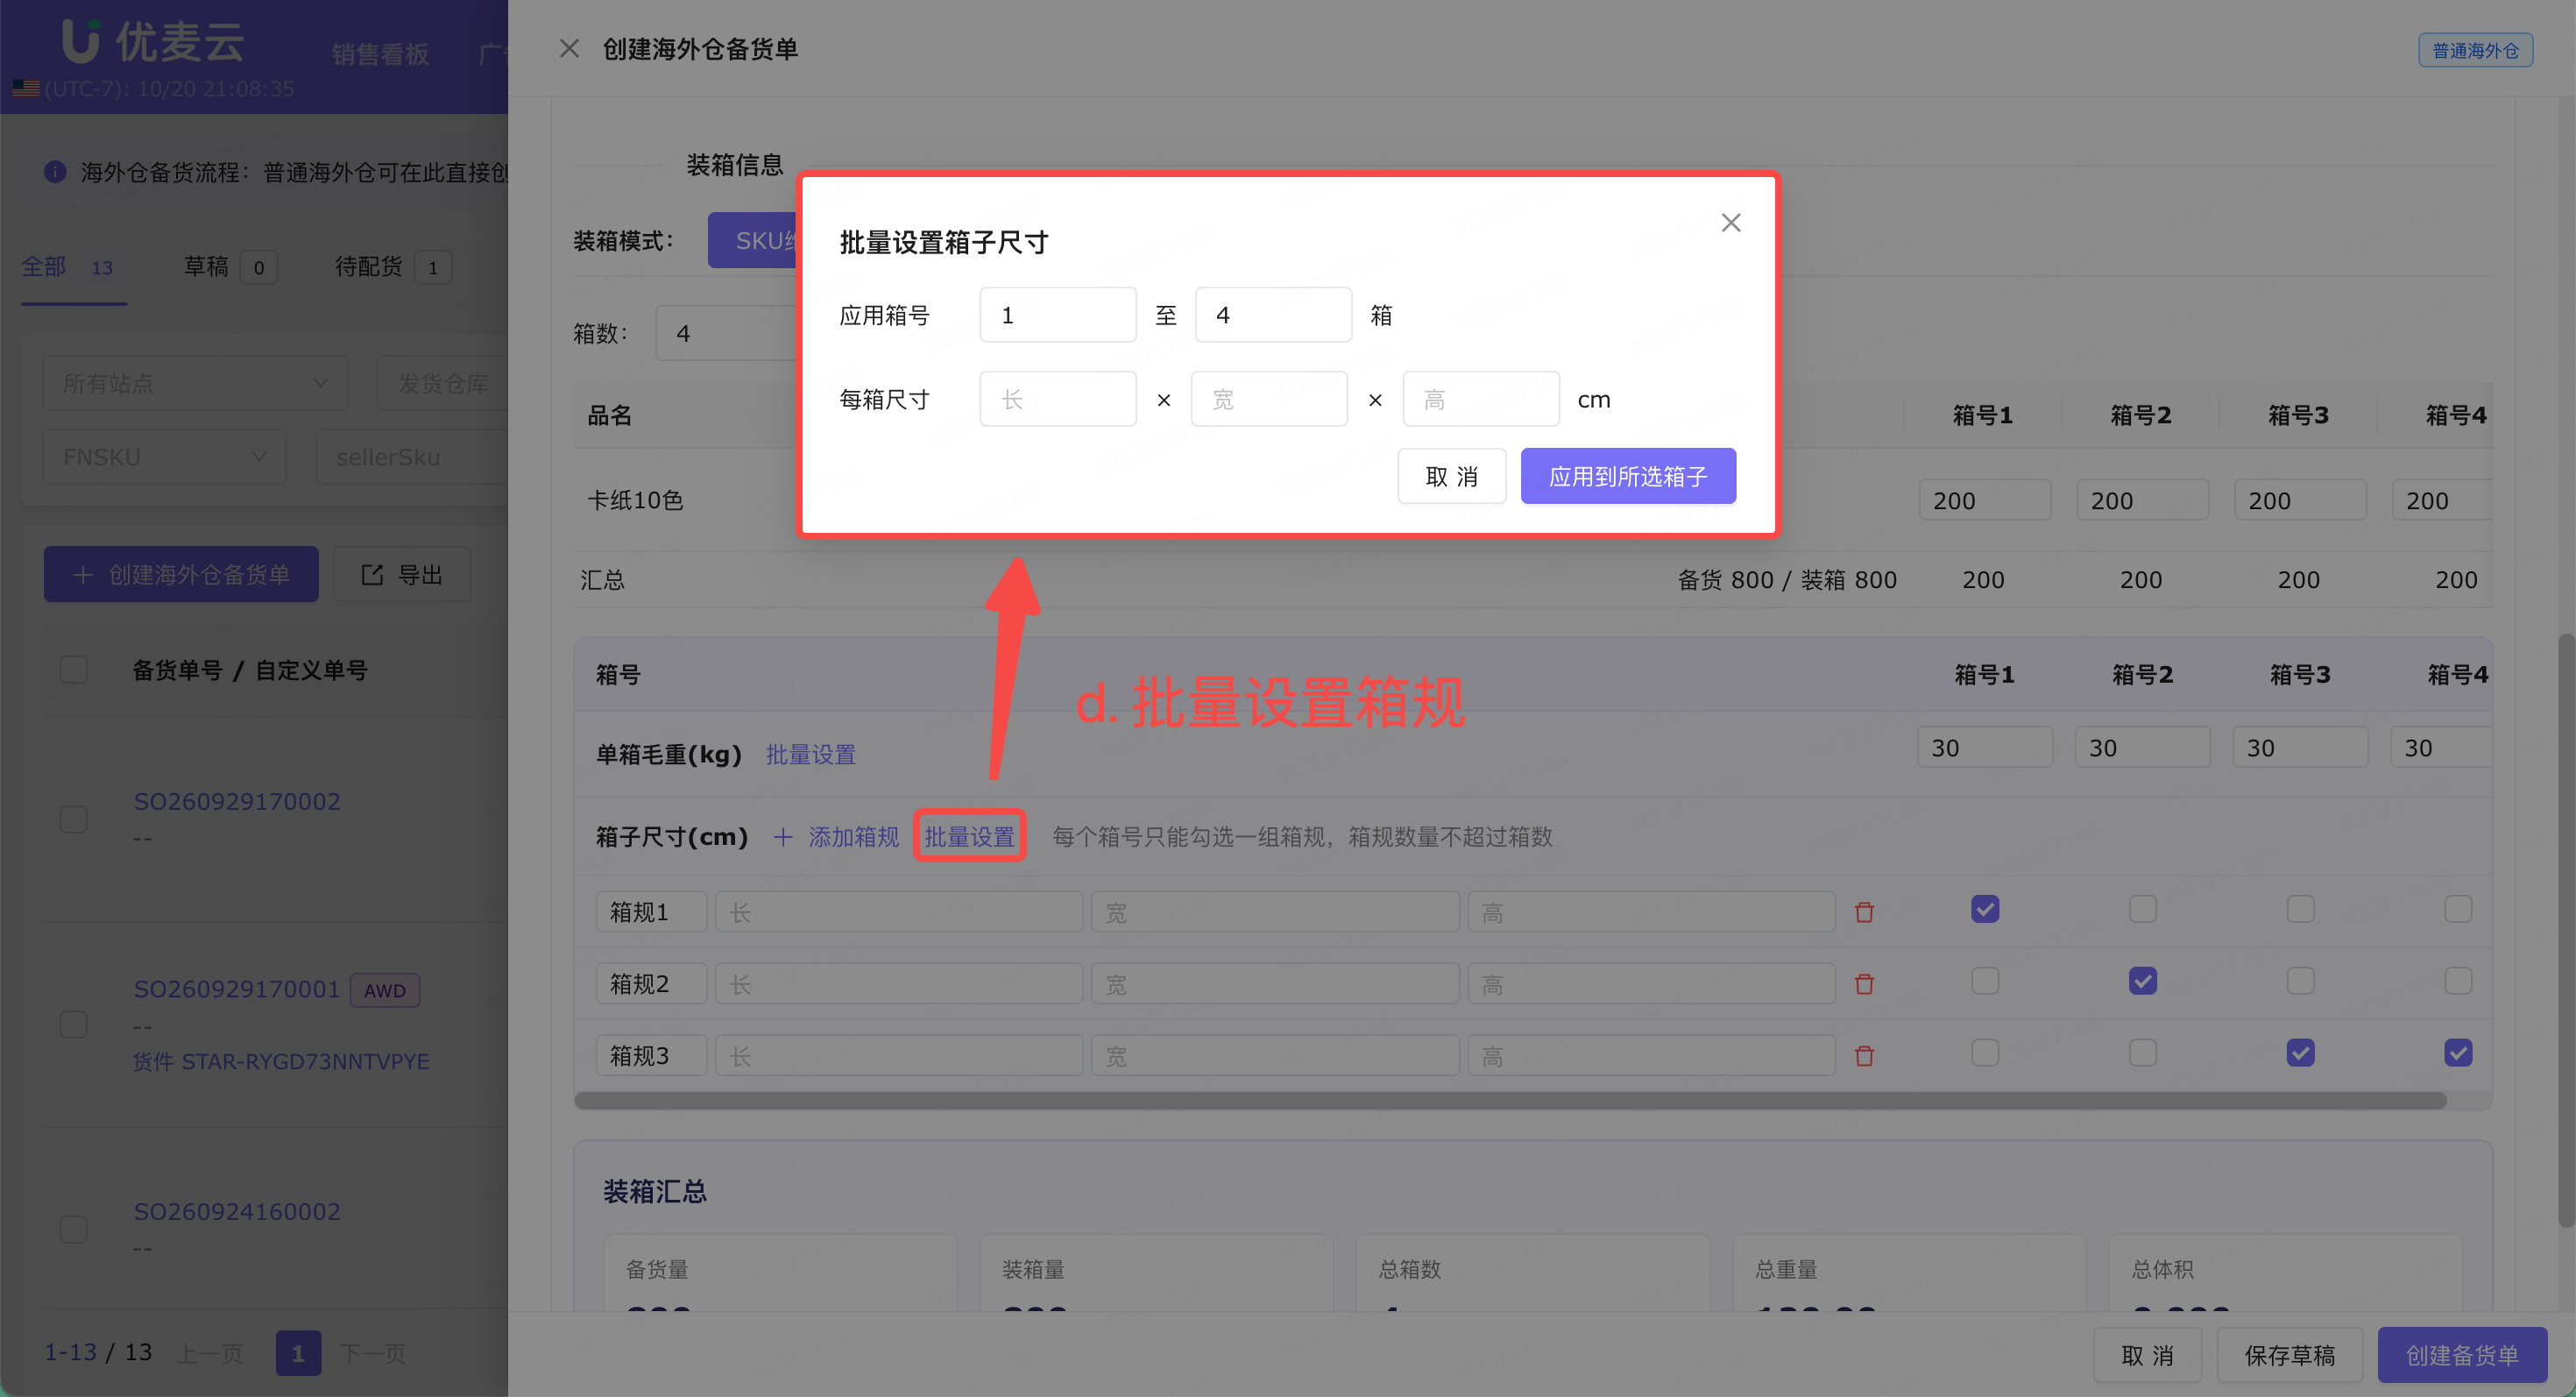Focus the 长 field in dialog
The width and height of the screenshot is (2576, 1397).
pyautogui.click(x=1058, y=399)
